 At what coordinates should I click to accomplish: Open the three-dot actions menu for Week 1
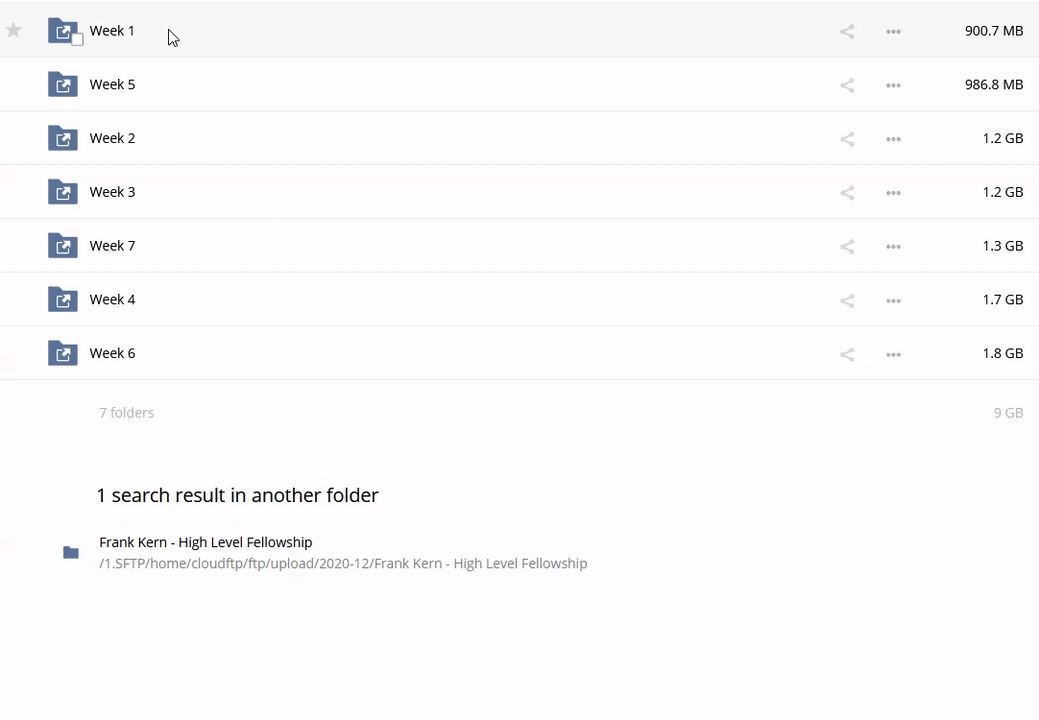(x=893, y=32)
